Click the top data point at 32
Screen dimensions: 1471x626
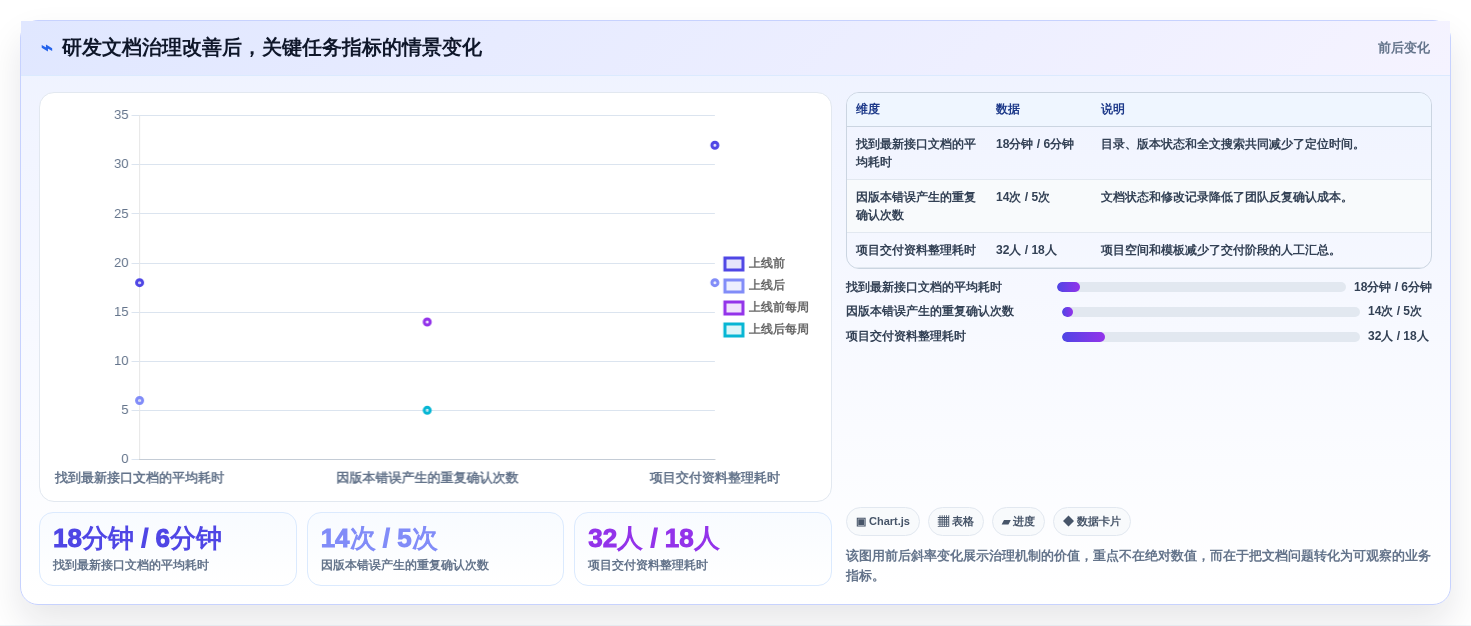715,146
